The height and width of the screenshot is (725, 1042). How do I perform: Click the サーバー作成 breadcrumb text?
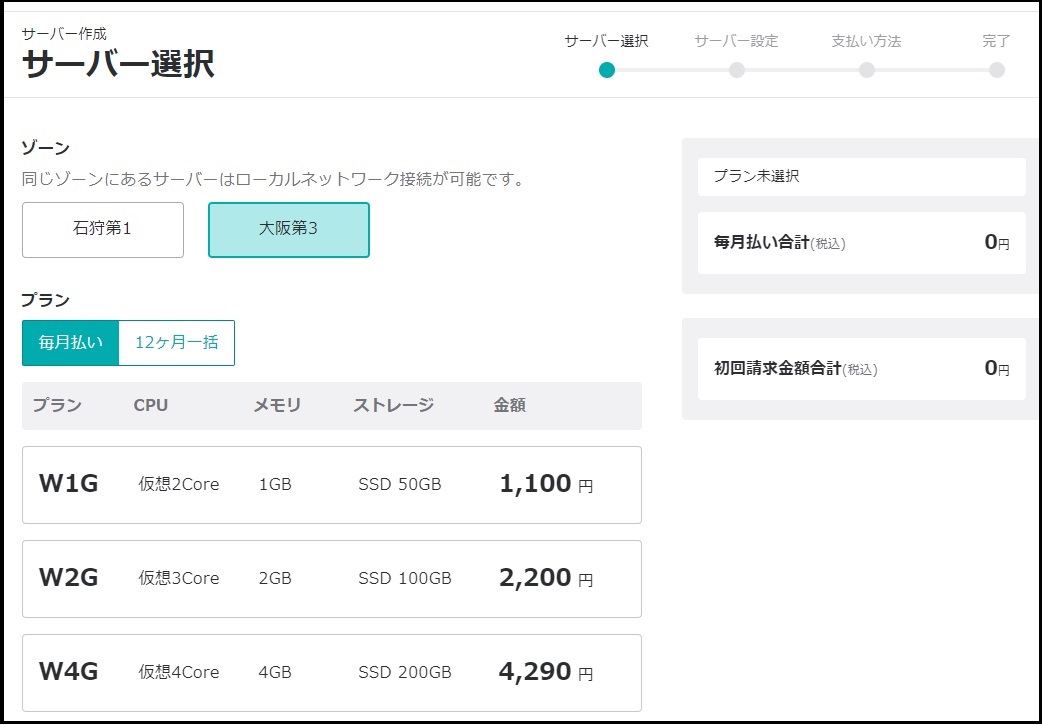point(64,33)
